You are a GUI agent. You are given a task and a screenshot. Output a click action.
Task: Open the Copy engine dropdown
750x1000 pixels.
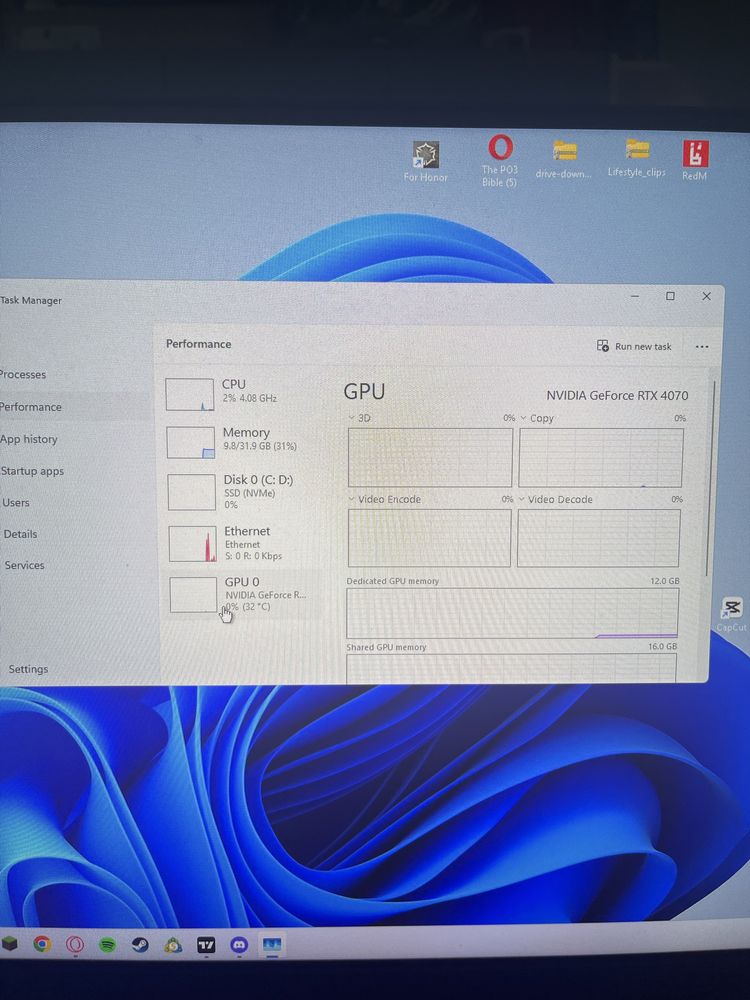tap(537, 418)
